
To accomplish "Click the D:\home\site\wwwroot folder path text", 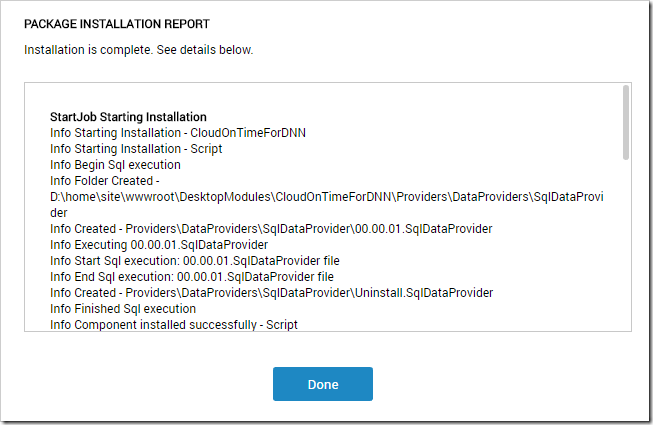I will click(327, 196).
